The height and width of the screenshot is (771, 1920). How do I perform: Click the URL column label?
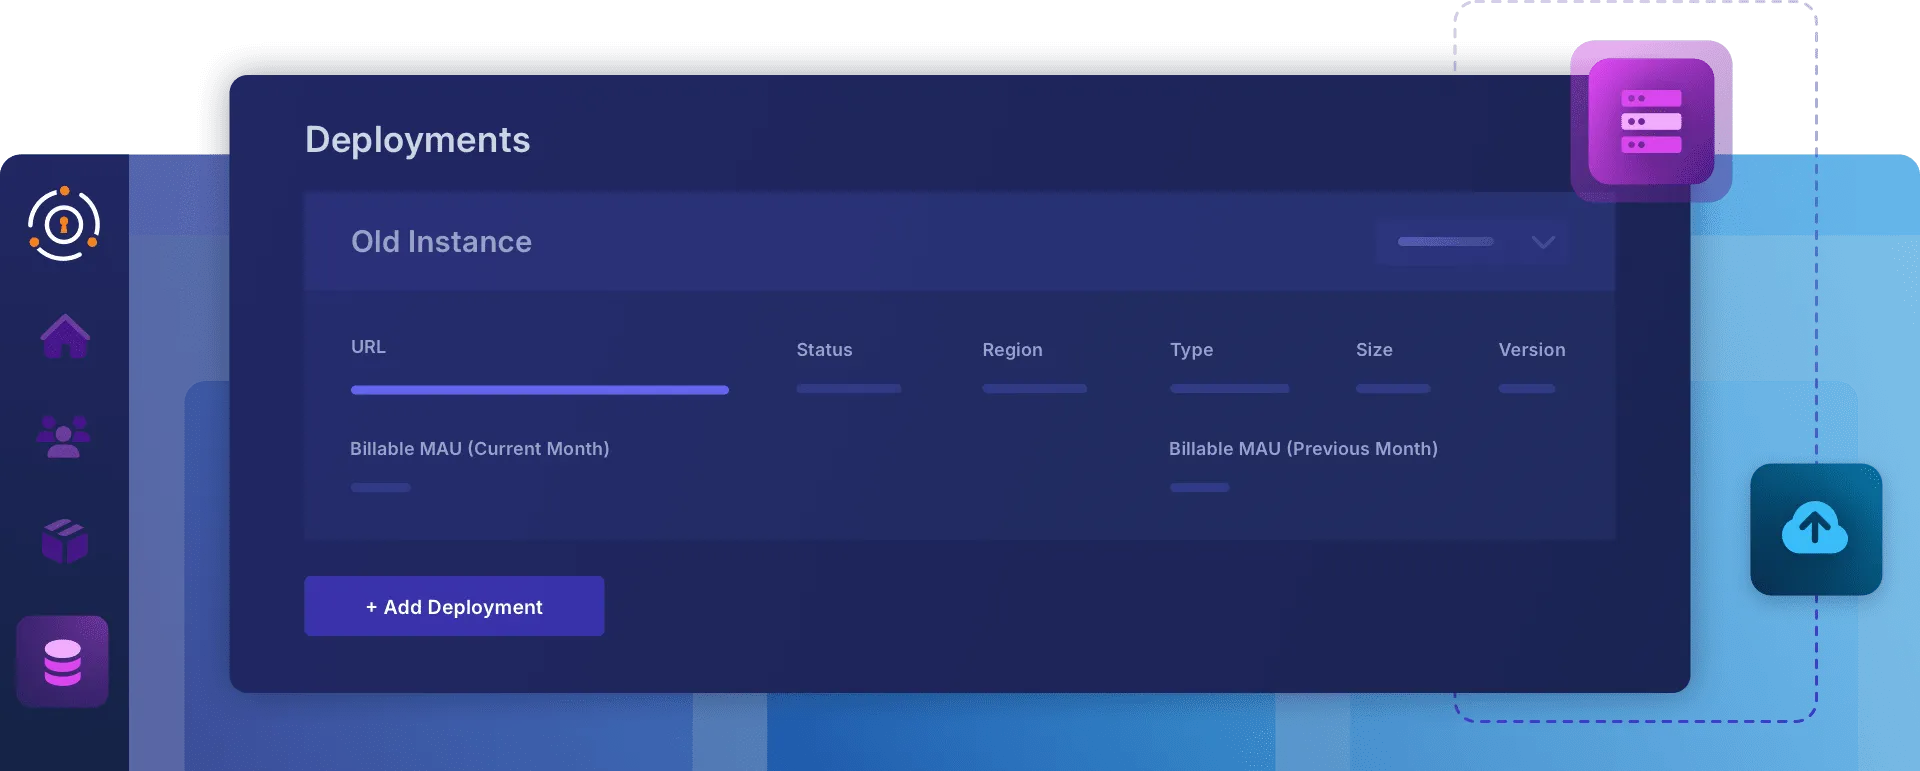click(x=368, y=347)
